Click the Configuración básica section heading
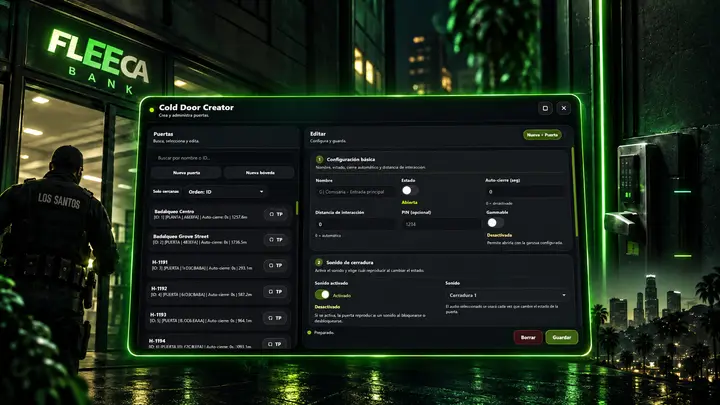The width and height of the screenshot is (720, 405). pos(351,159)
